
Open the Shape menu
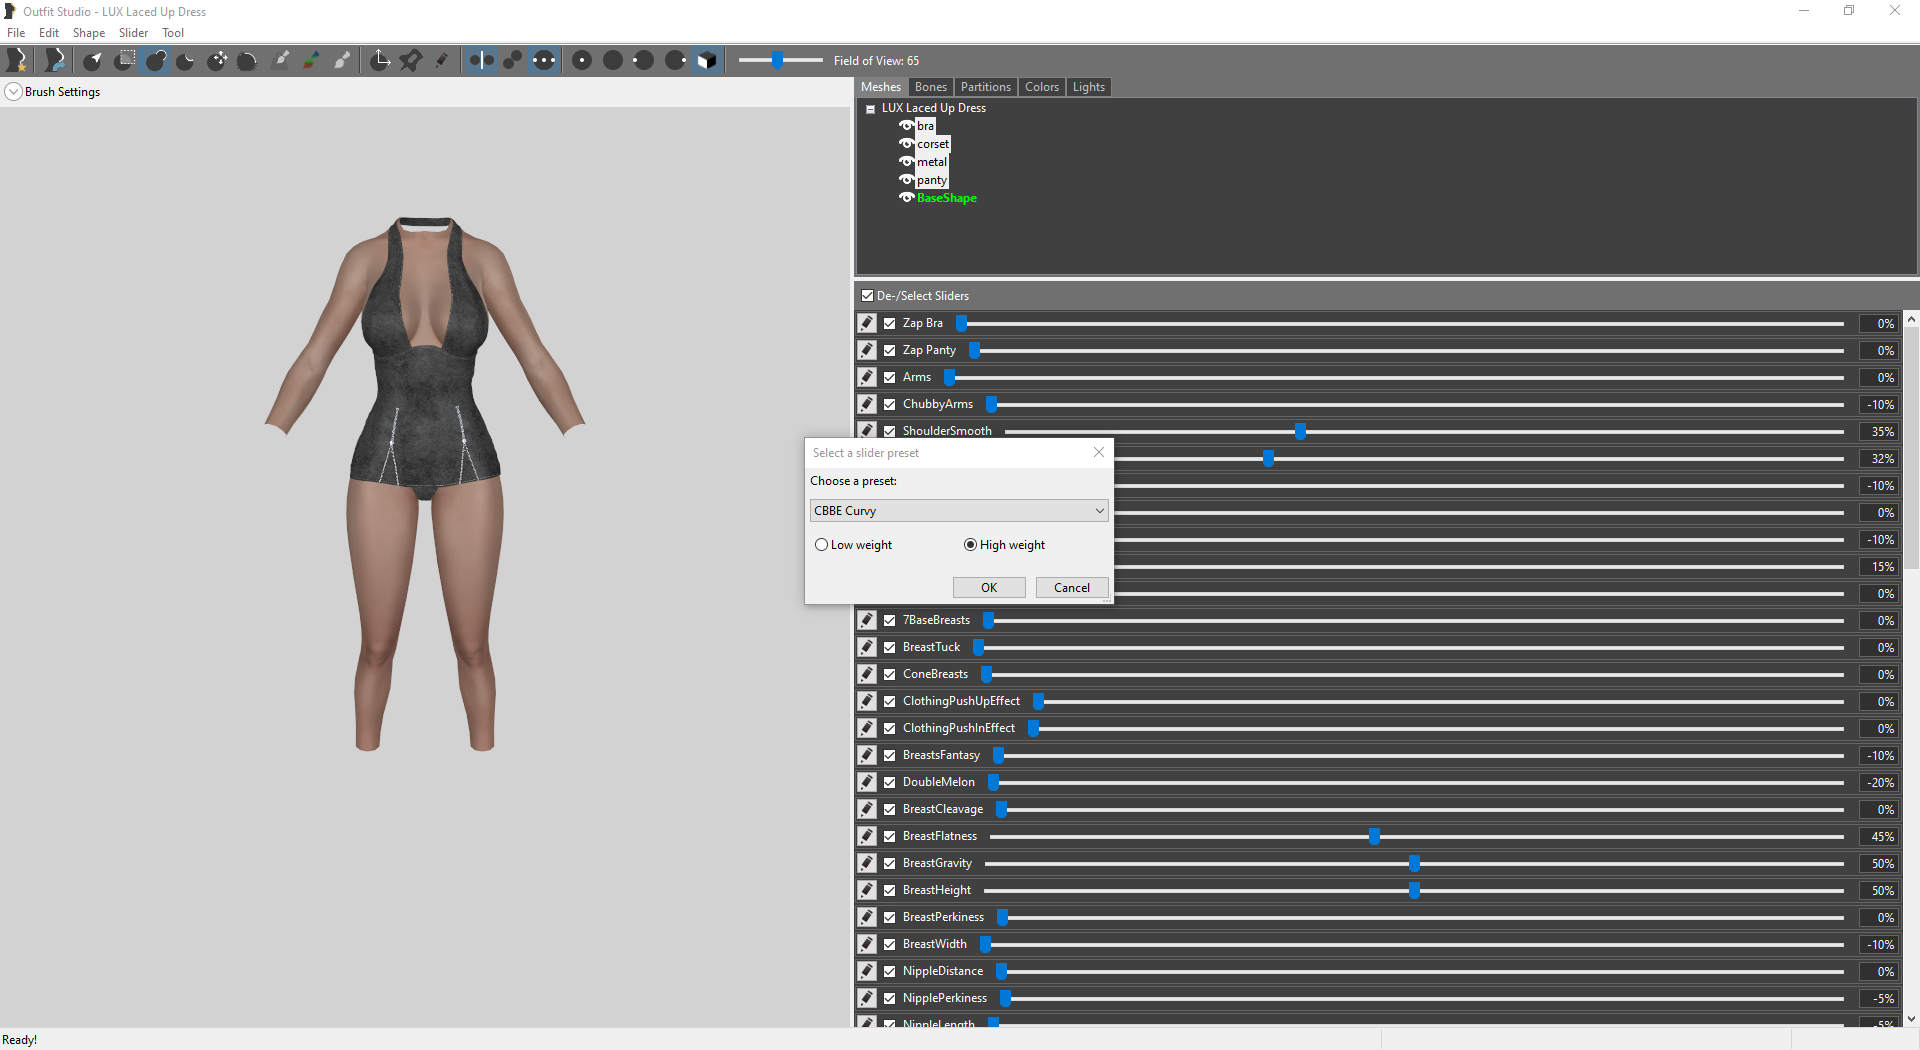pos(89,33)
